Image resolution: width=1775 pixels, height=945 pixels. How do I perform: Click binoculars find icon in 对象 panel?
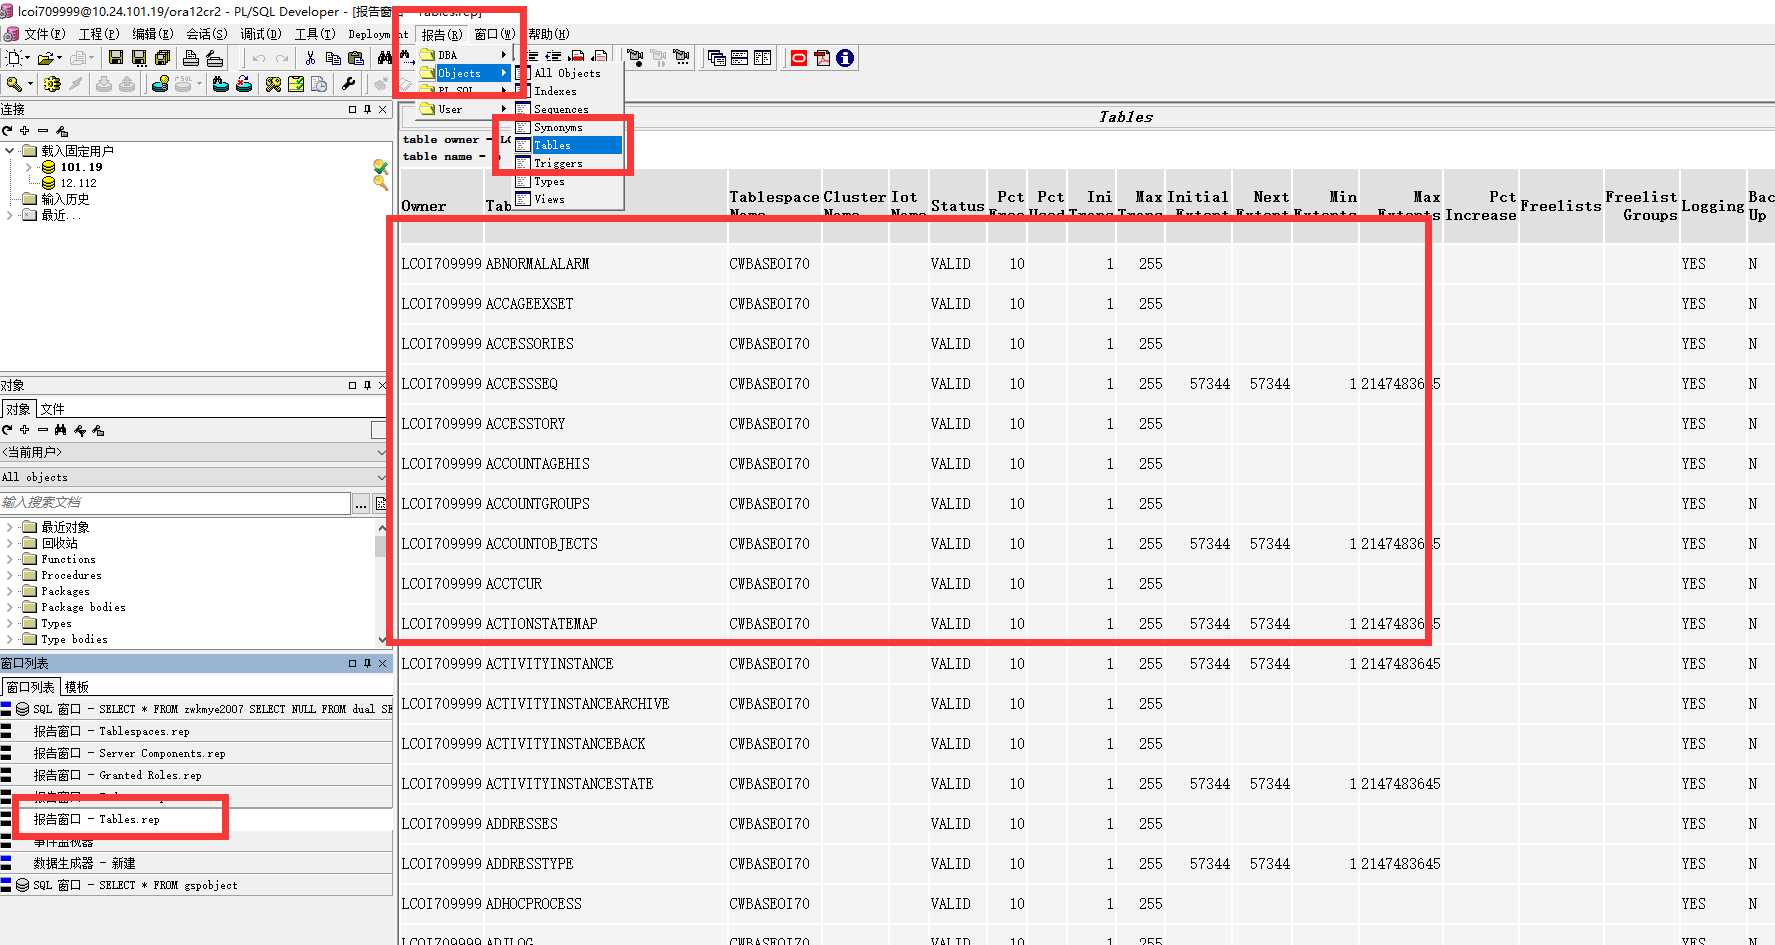coord(61,430)
